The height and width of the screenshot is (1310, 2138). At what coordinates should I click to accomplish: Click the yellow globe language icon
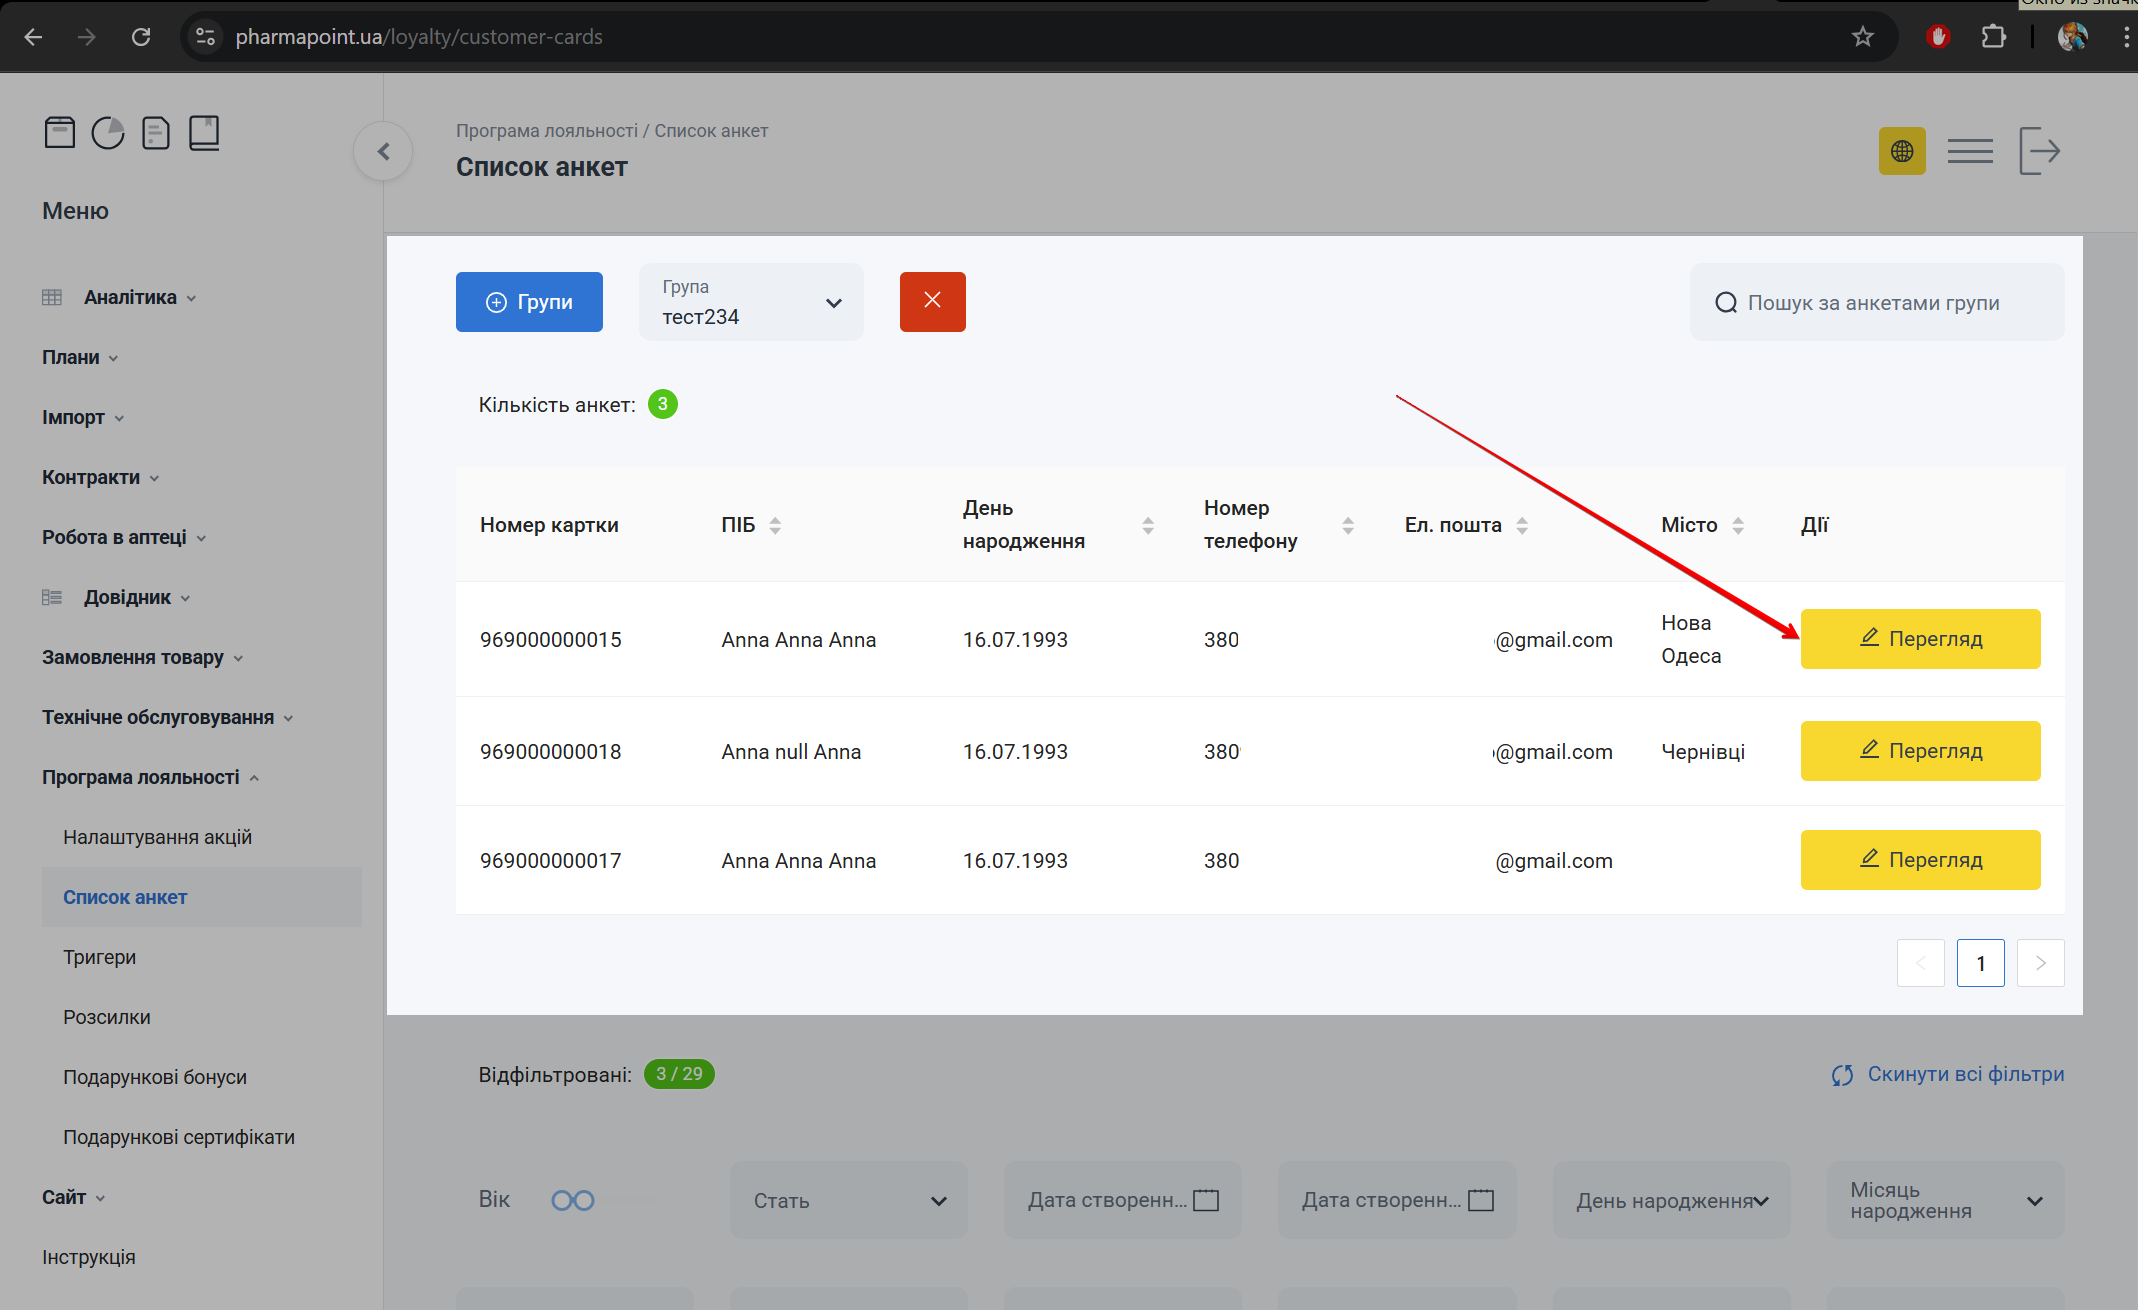(1901, 151)
